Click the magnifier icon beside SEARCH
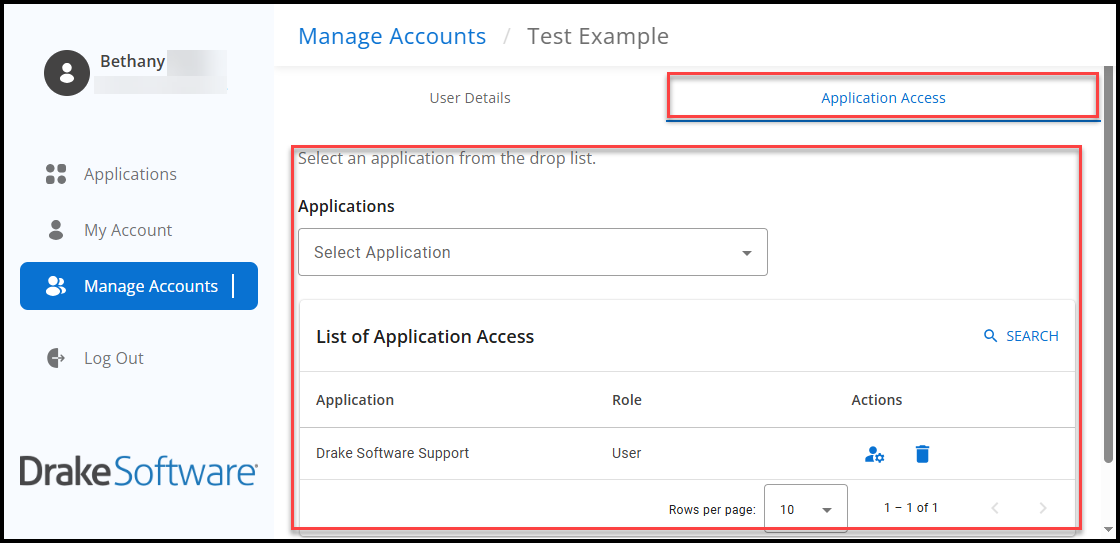 point(990,336)
